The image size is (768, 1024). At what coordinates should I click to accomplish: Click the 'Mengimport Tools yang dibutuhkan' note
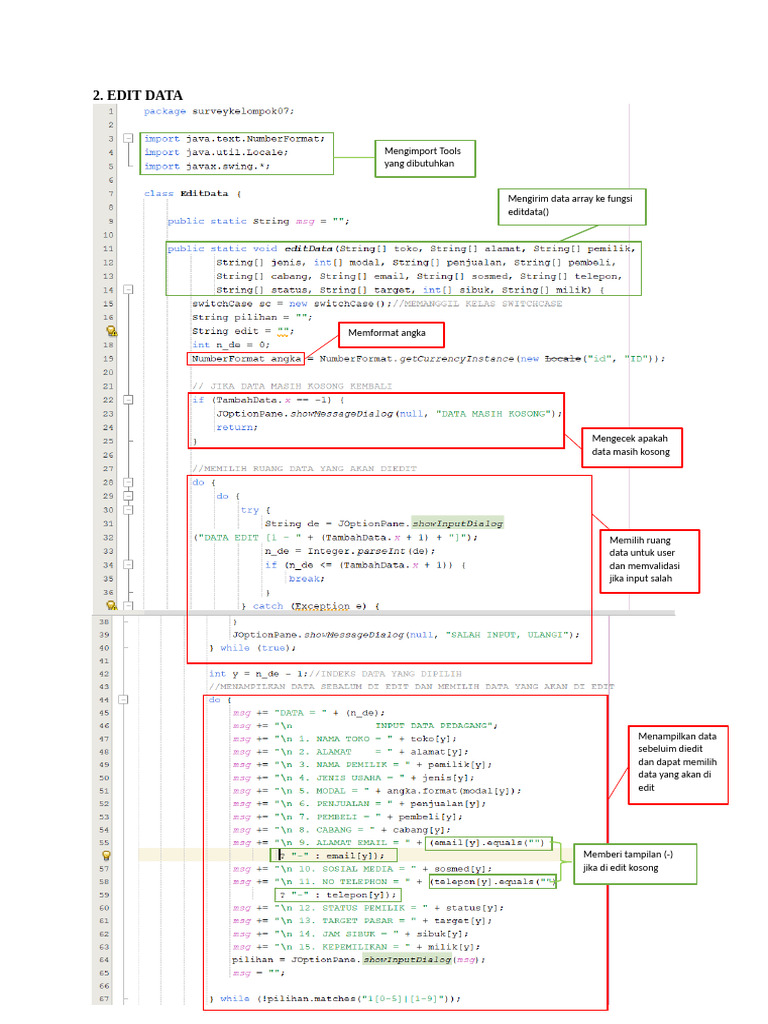pos(425,158)
